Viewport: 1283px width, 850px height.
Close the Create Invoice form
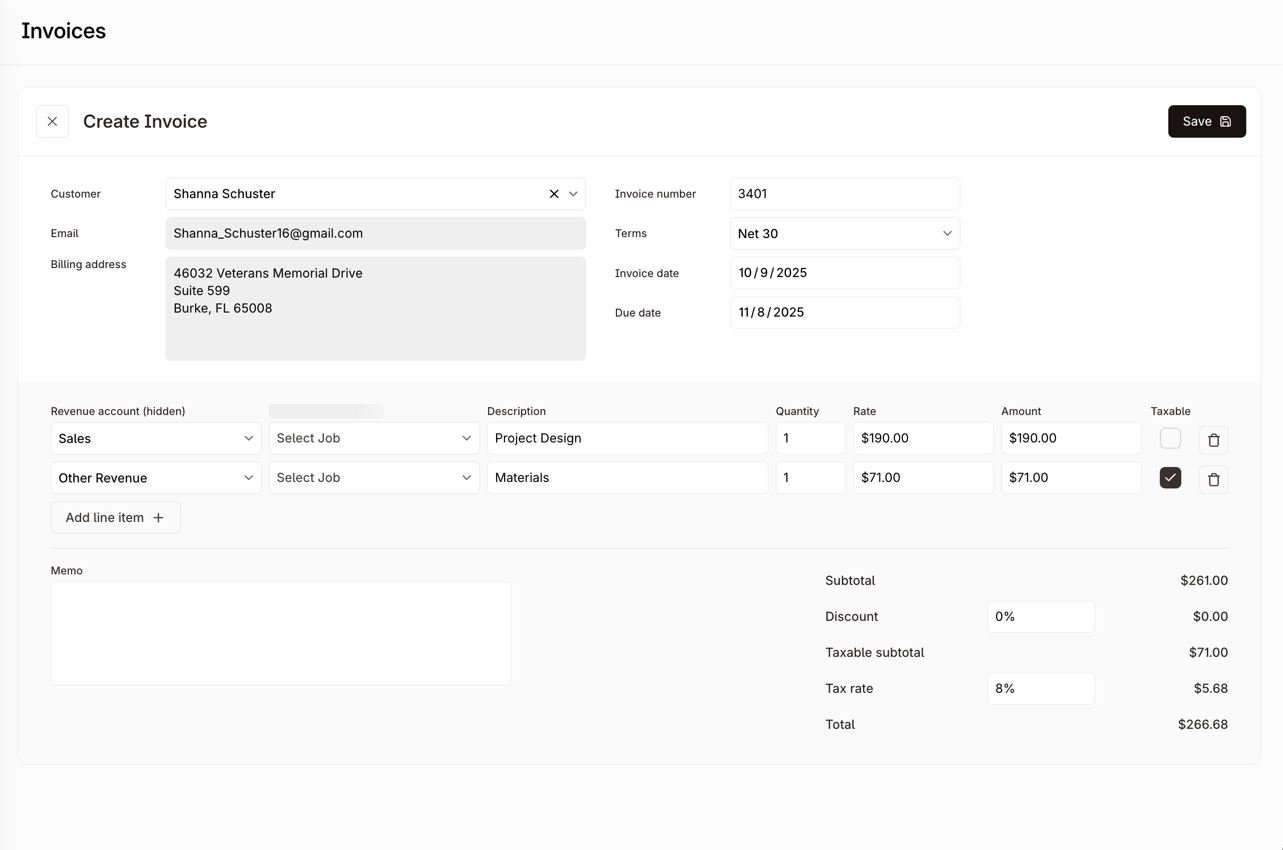[x=52, y=120]
